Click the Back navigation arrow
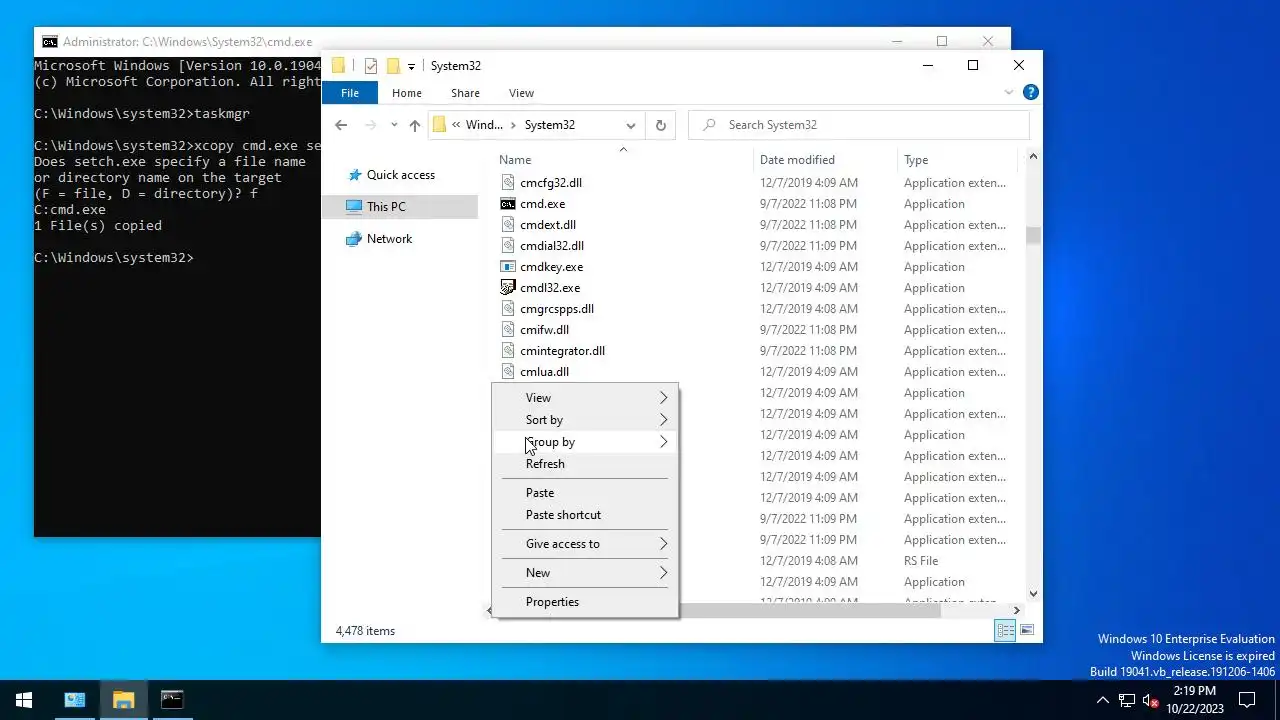 click(341, 125)
